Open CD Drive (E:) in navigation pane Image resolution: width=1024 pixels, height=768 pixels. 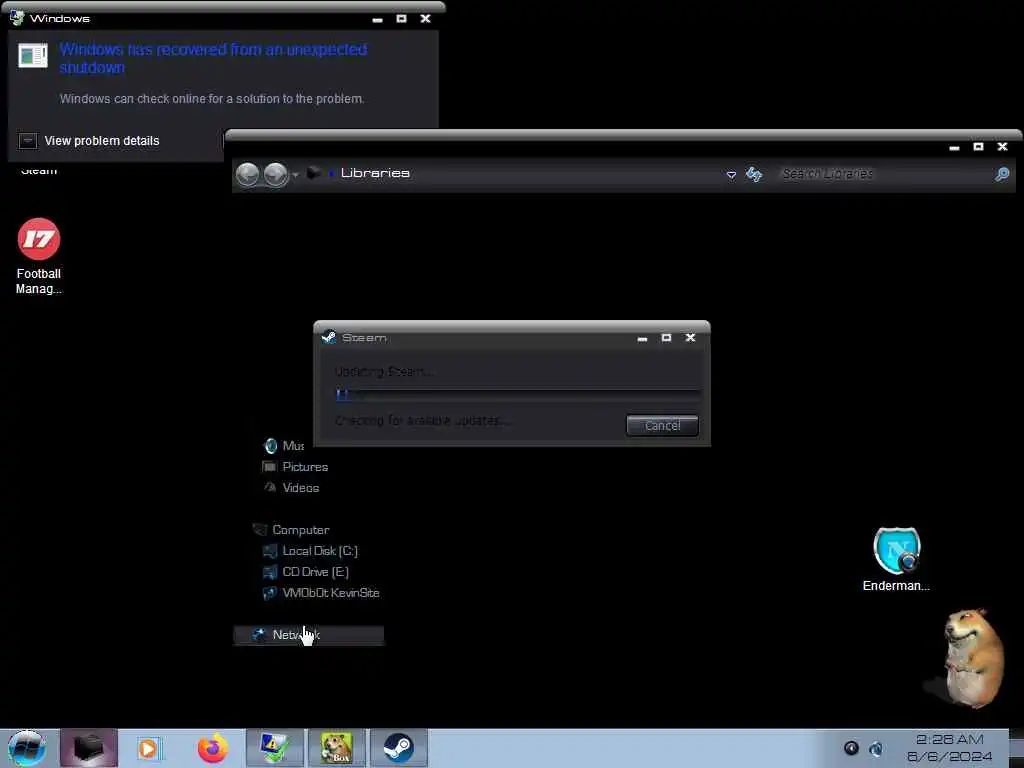tap(306, 572)
